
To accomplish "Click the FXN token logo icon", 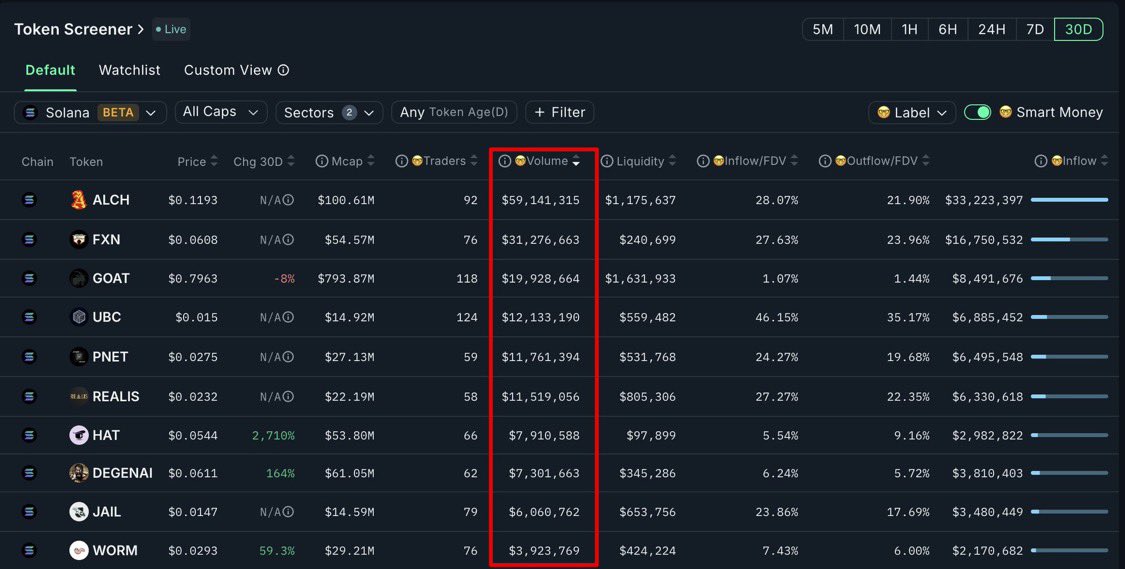I will (x=79, y=240).
